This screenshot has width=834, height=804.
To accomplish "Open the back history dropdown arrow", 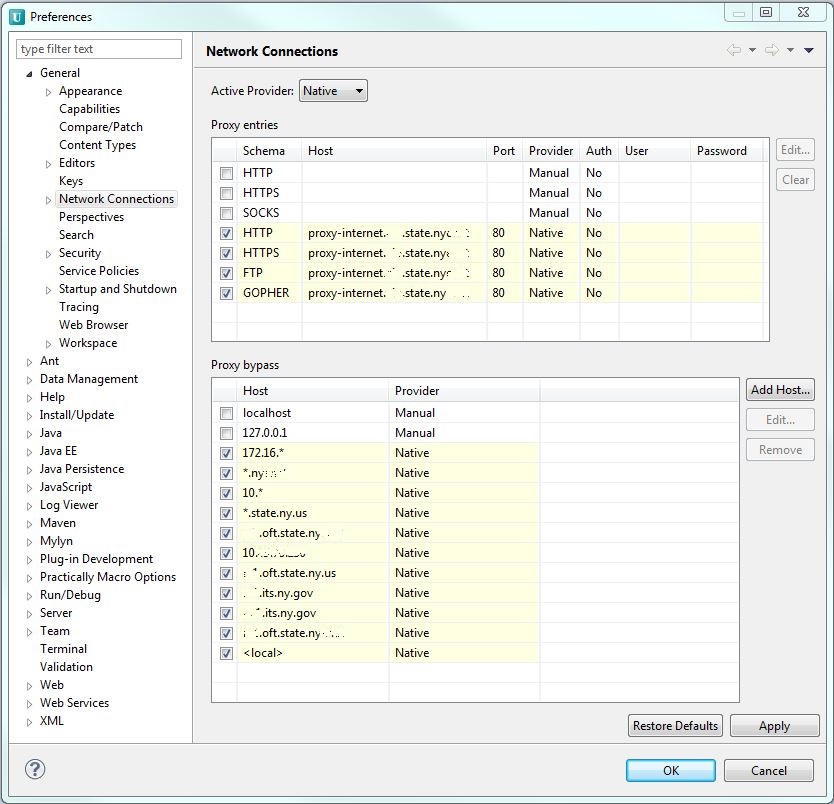I will [x=752, y=50].
